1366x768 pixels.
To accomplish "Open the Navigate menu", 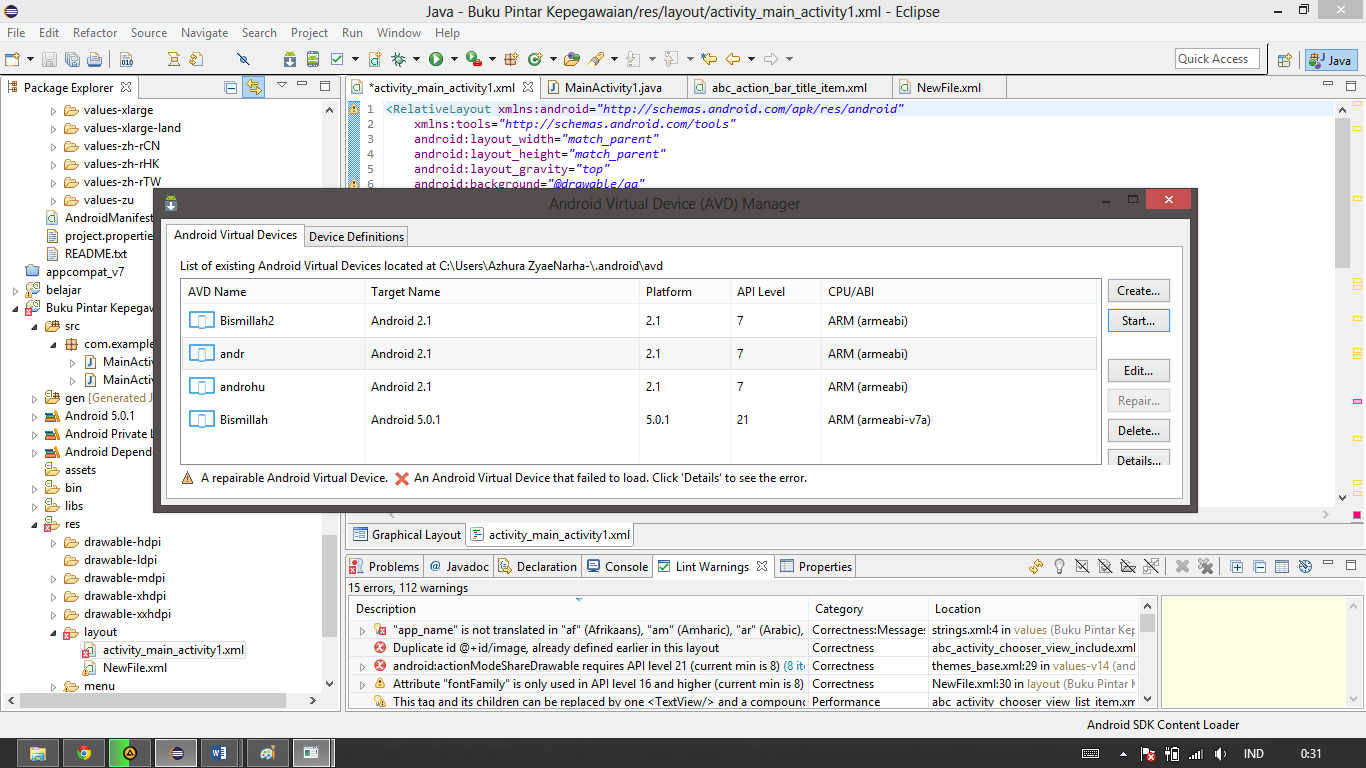I will tap(204, 33).
